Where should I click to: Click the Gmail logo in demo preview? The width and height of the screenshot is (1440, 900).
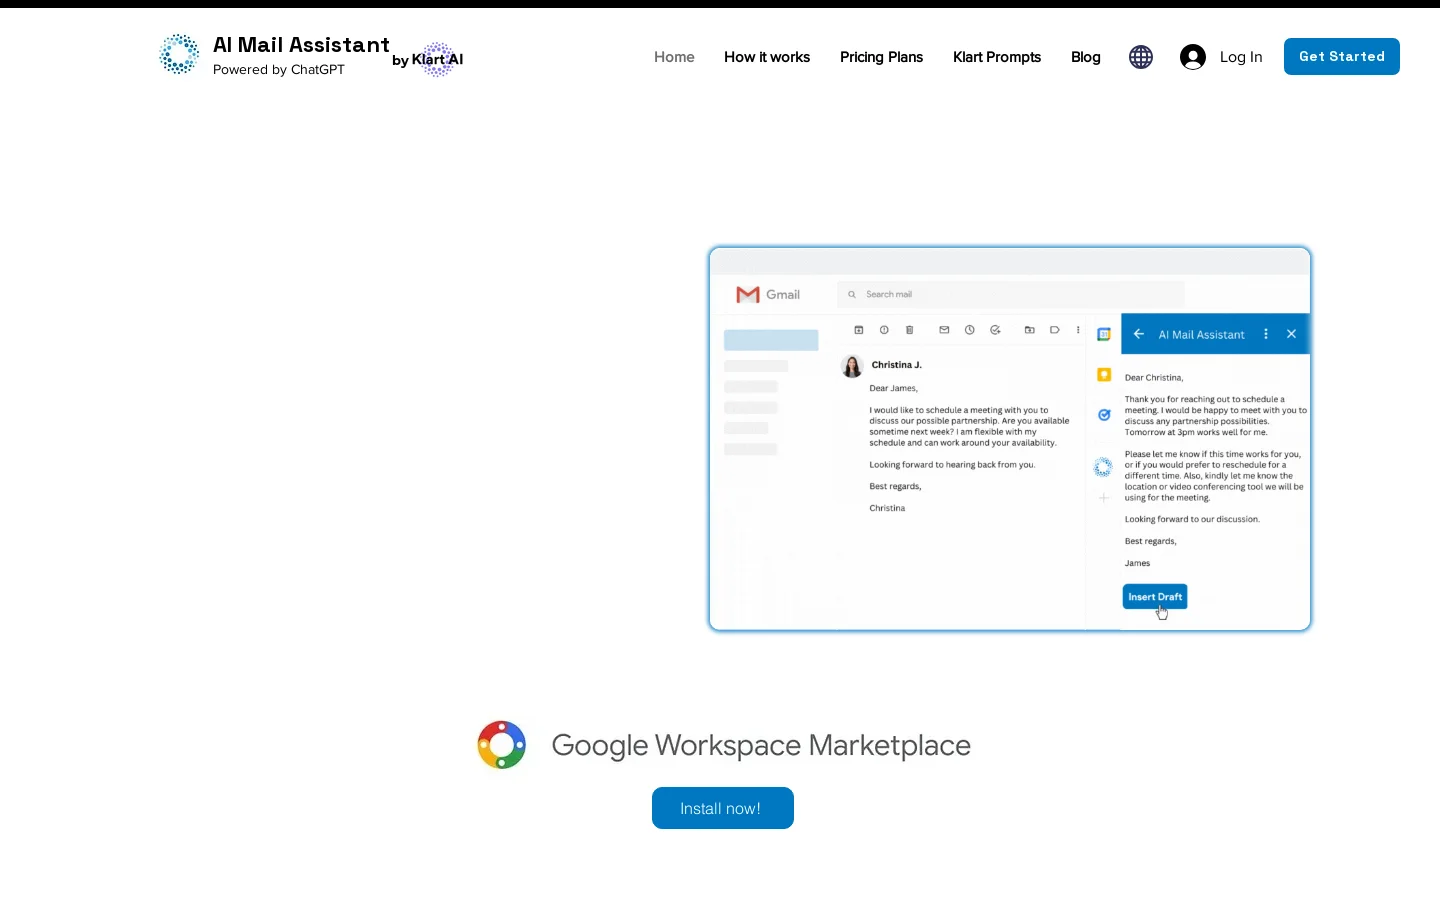click(x=768, y=294)
